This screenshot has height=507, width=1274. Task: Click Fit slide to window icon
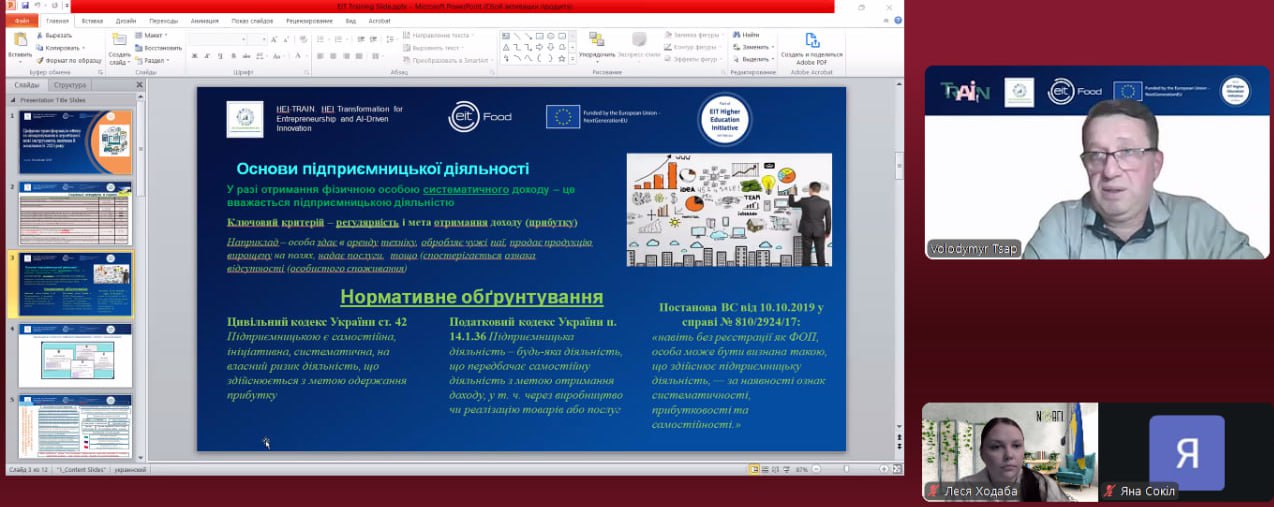898,469
